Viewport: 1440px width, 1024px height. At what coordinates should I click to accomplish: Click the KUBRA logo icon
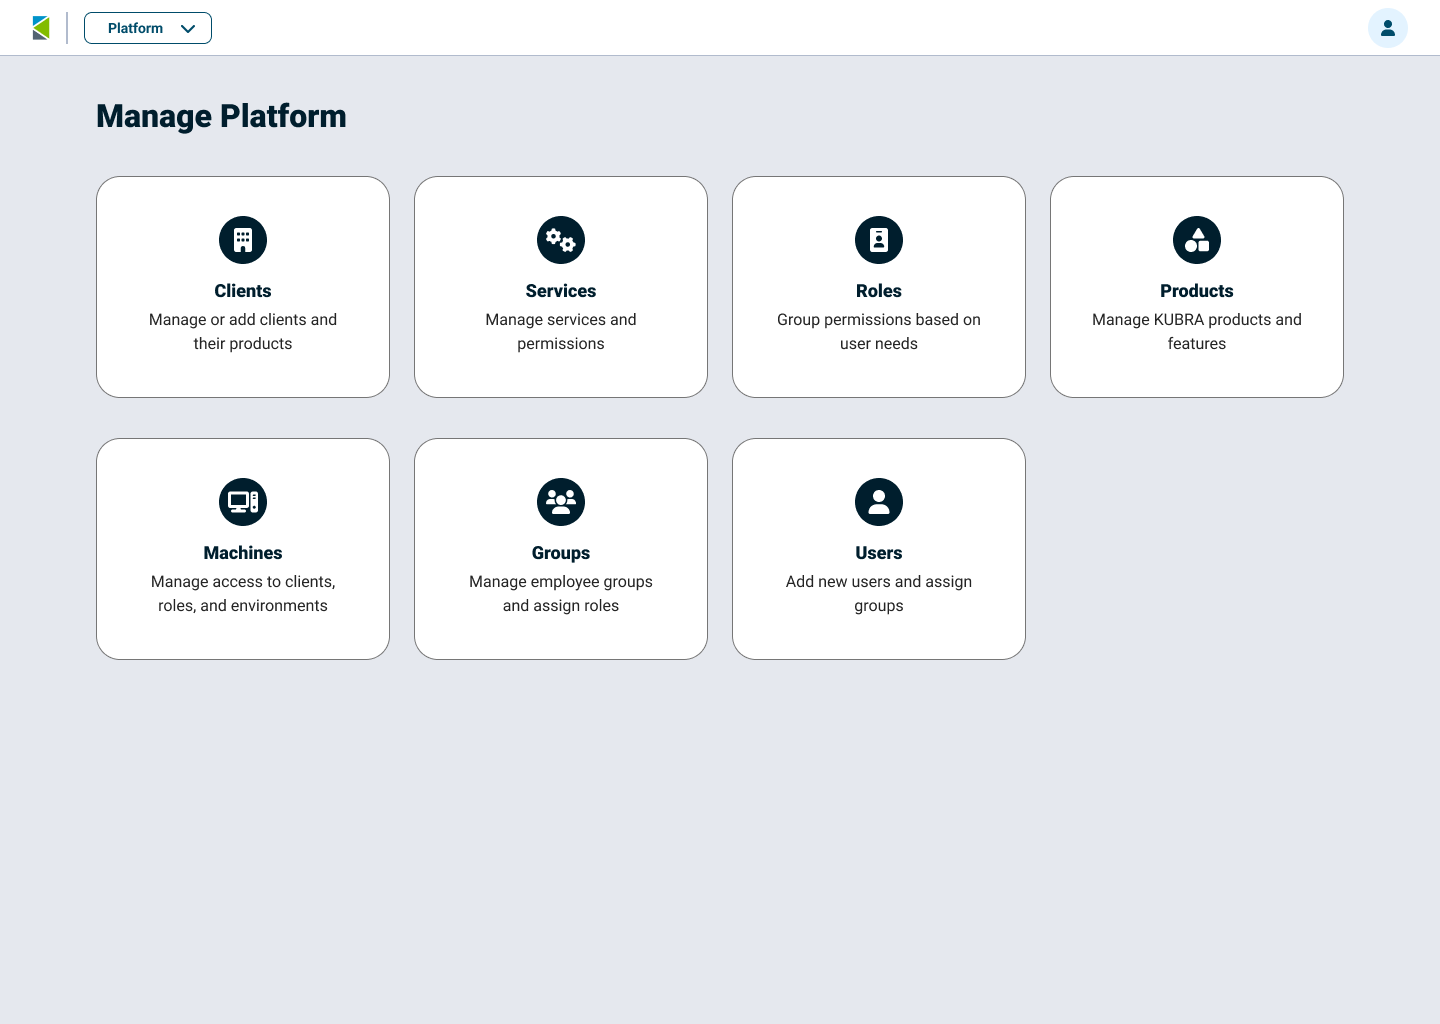(41, 28)
